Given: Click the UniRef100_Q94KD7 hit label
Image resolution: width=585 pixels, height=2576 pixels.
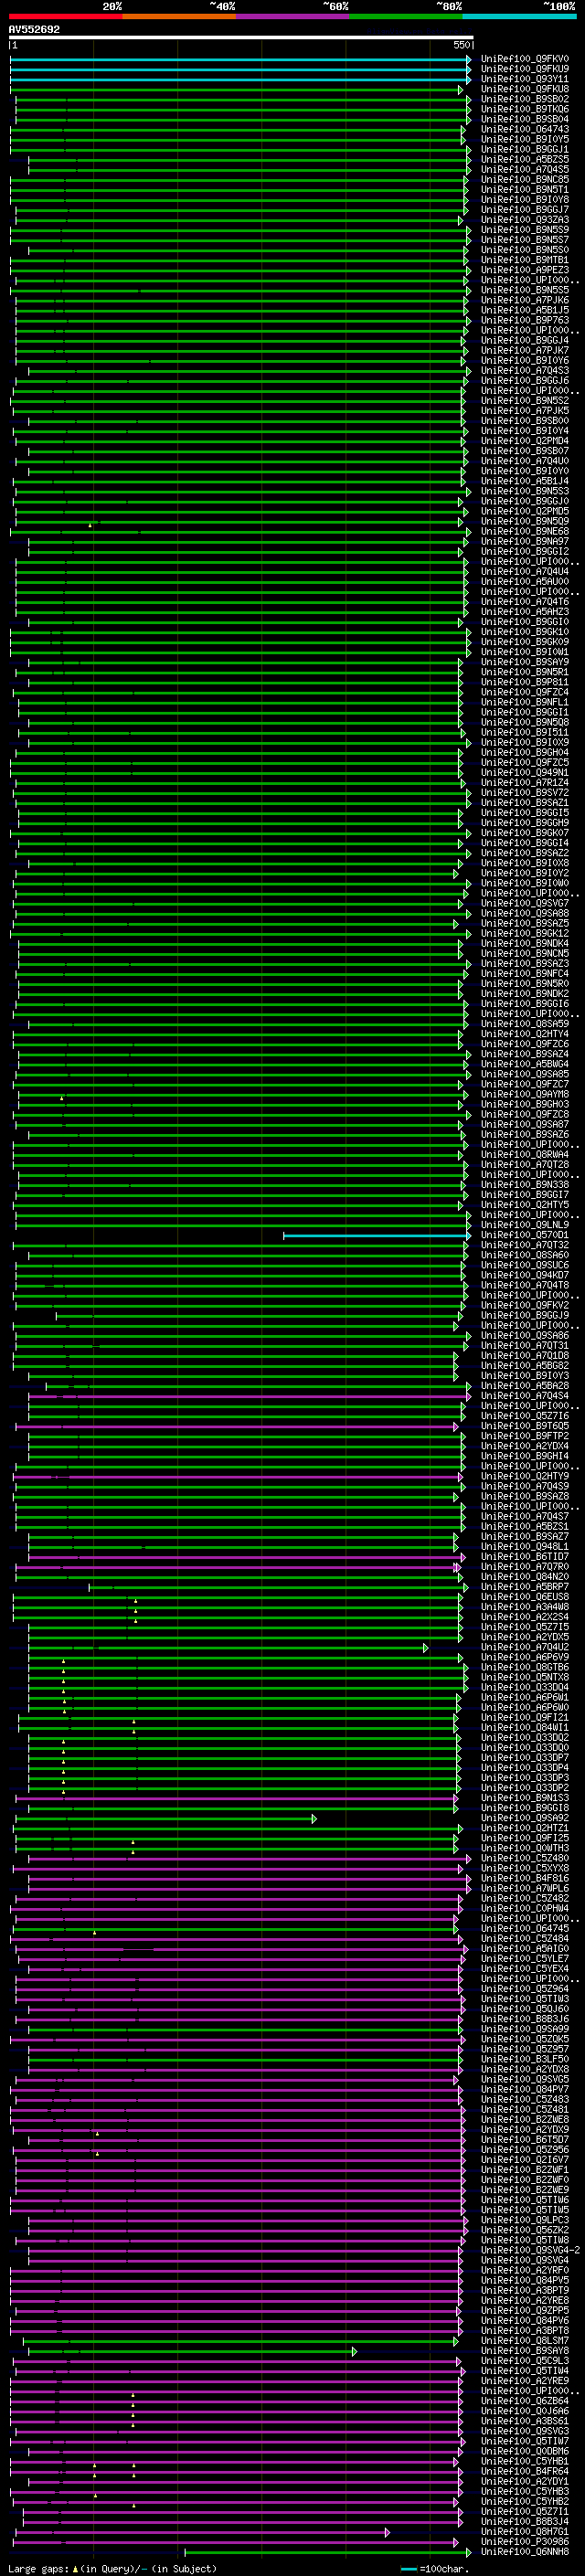Looking at the screenshot, I should pos(525,1275).
